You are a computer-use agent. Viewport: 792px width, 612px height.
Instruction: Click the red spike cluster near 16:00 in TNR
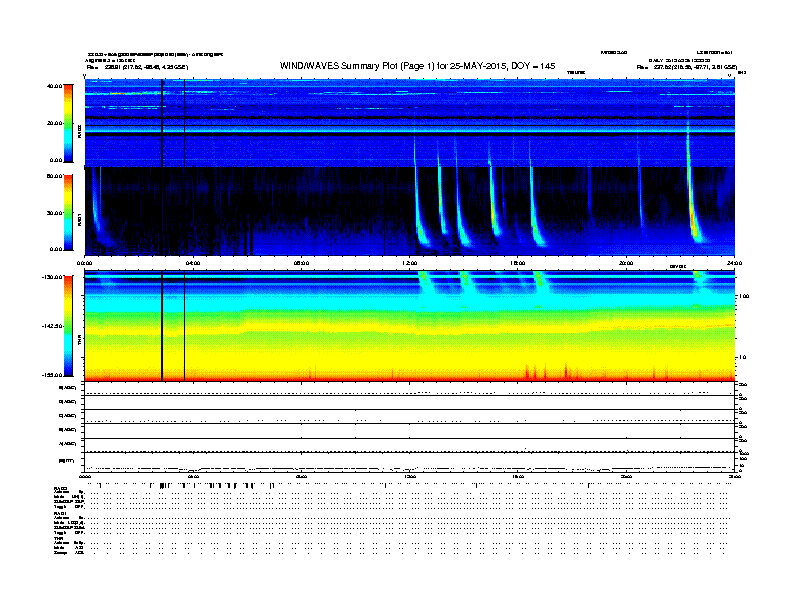pyautogui.click(x=536, y=372)
